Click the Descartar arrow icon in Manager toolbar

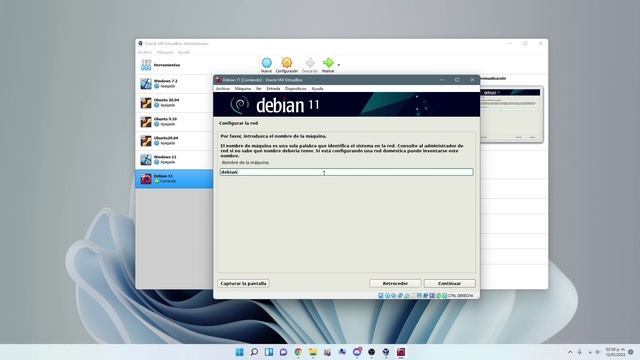pyautogui.click(x=310, y=63)
